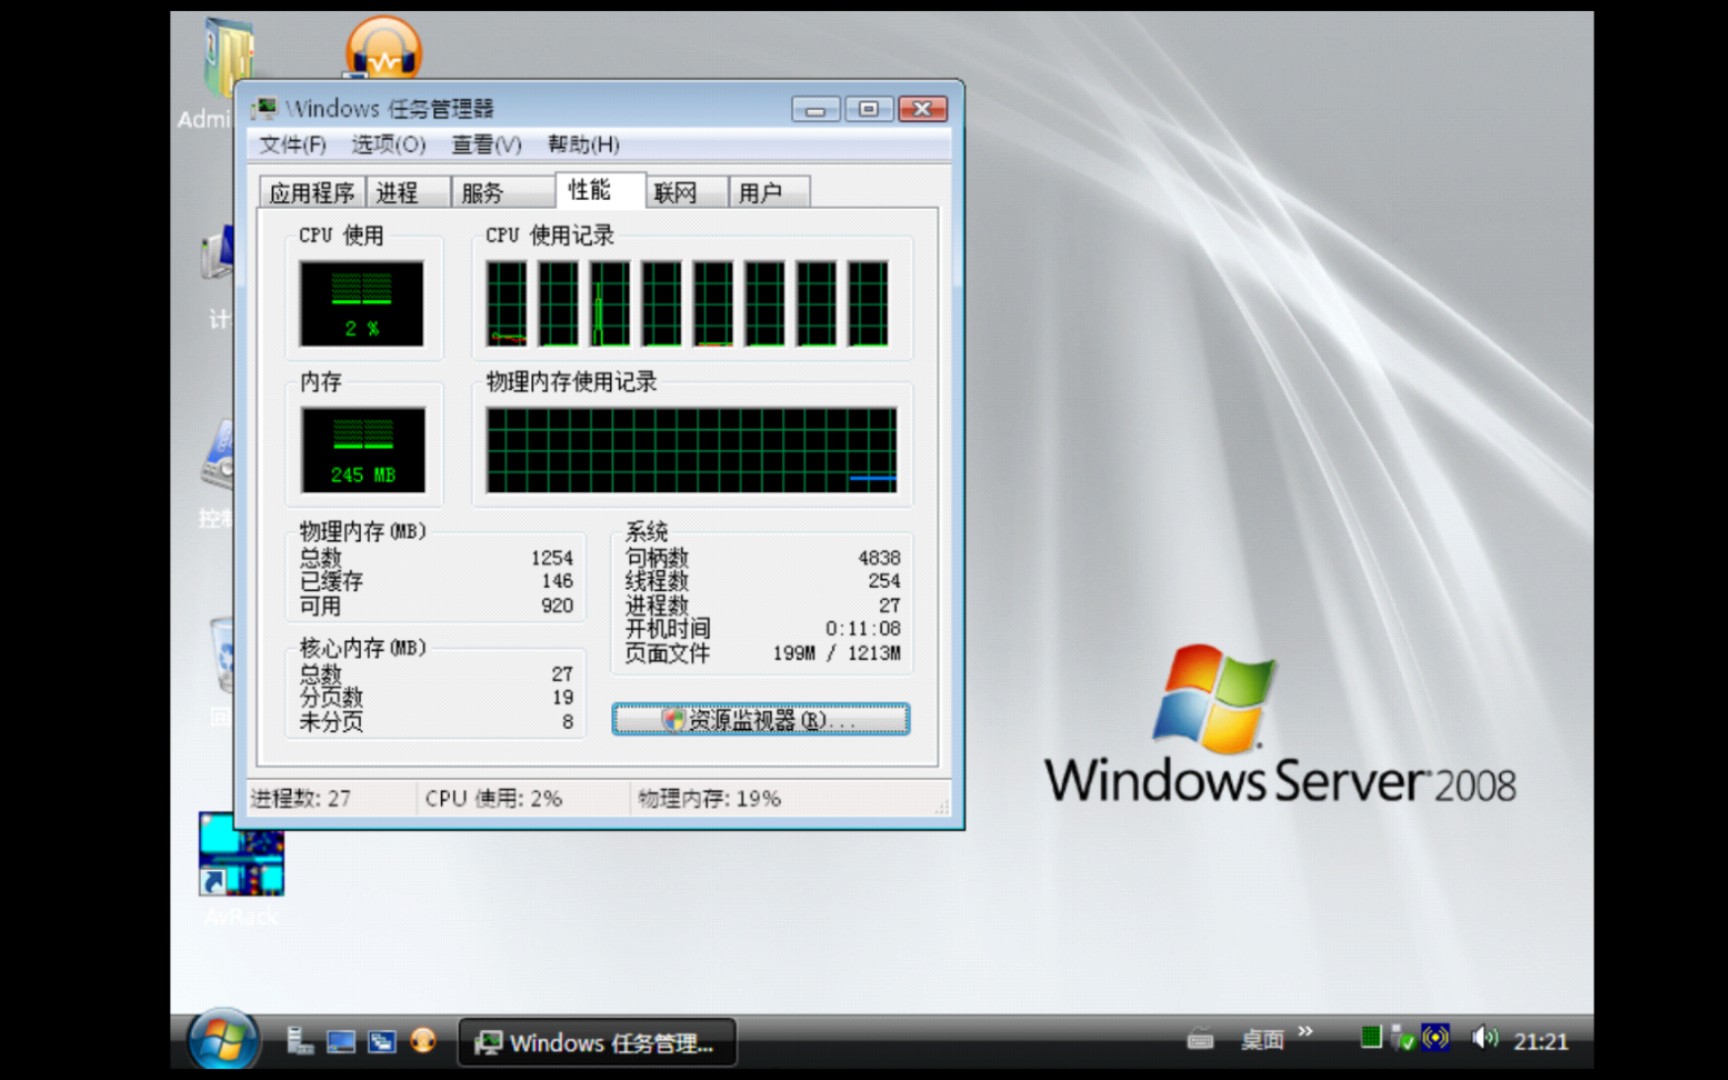The height and width of the screenshot is (1080, 1728).
Task: Open the 文件(F) menu
Action: point(293,145)
